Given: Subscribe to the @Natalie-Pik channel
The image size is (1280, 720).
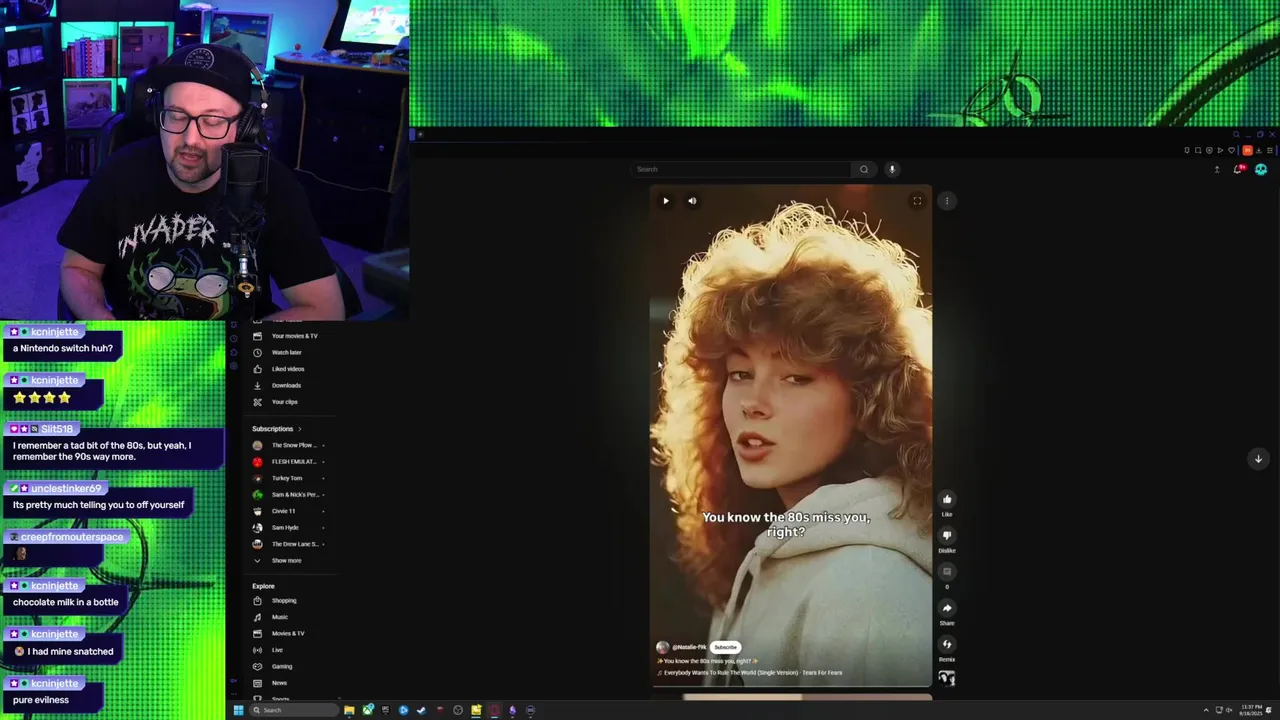Looking at the screenshot, I should pyautogui.click(x=726, y=647).
